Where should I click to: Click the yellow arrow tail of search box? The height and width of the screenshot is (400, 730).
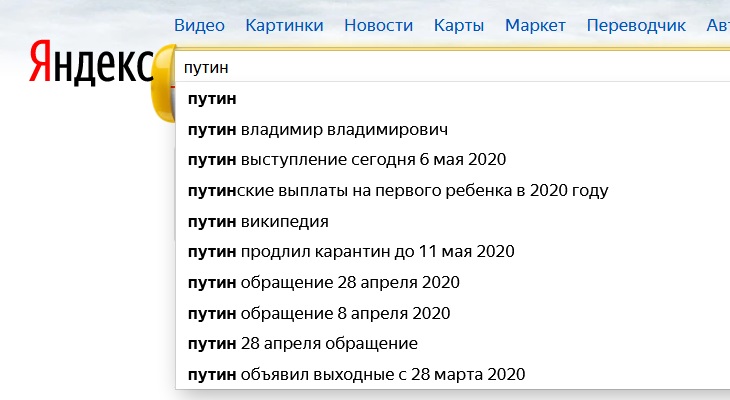point(162,84)
